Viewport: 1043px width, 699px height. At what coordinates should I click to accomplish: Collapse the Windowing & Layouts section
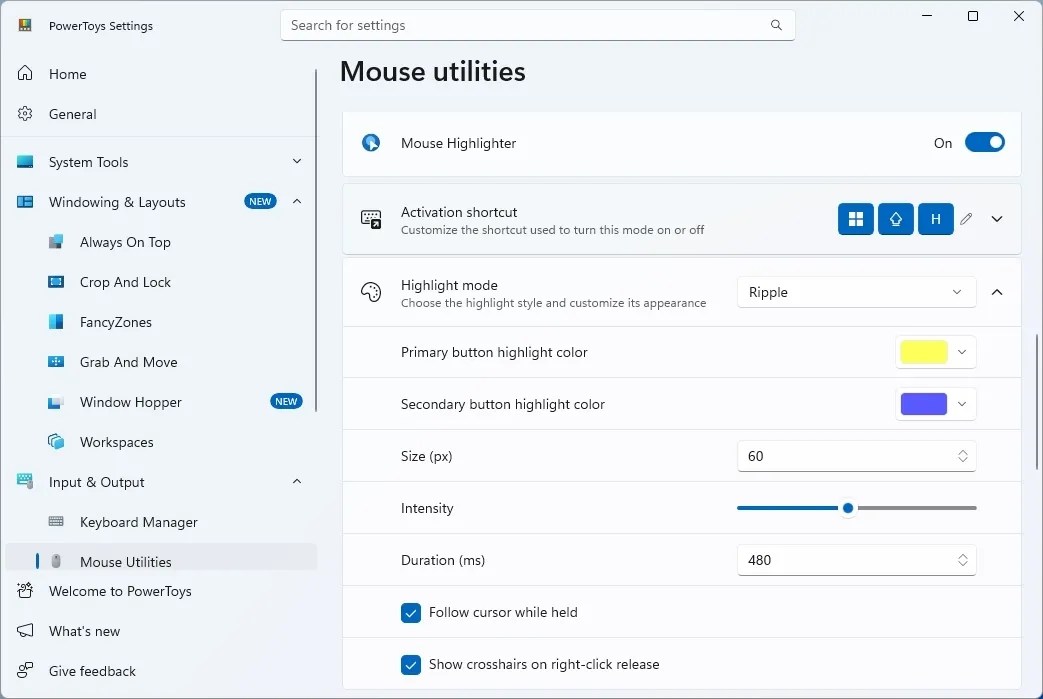[x=297, y=202]
